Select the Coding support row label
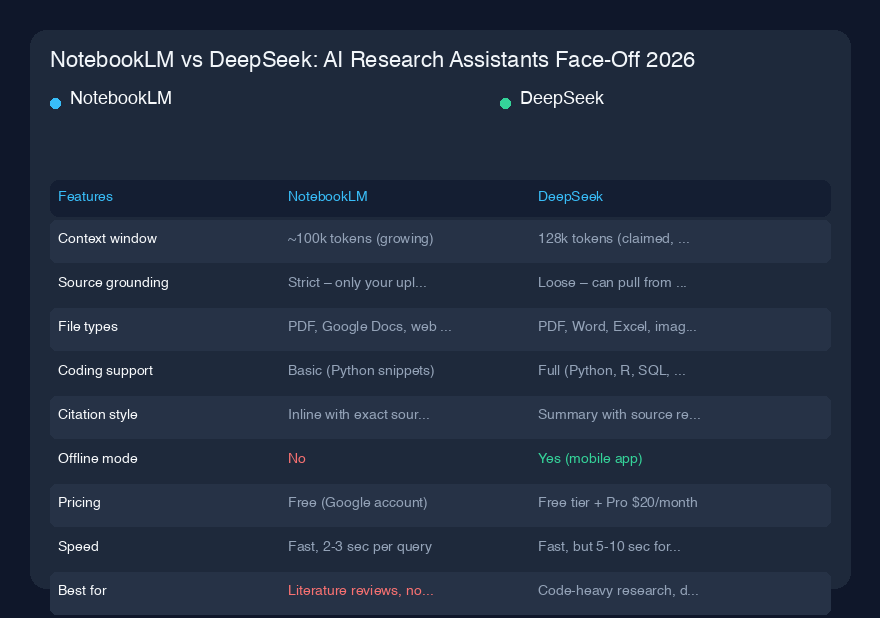Screen dimensions: 880x618 [x=106, y=370]
